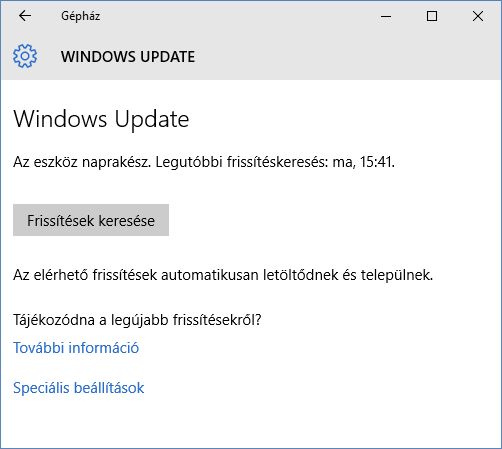The image size is (502, 449).
Task: Open the További információ link
Action: pyautogui.click(x=76, y=348)
